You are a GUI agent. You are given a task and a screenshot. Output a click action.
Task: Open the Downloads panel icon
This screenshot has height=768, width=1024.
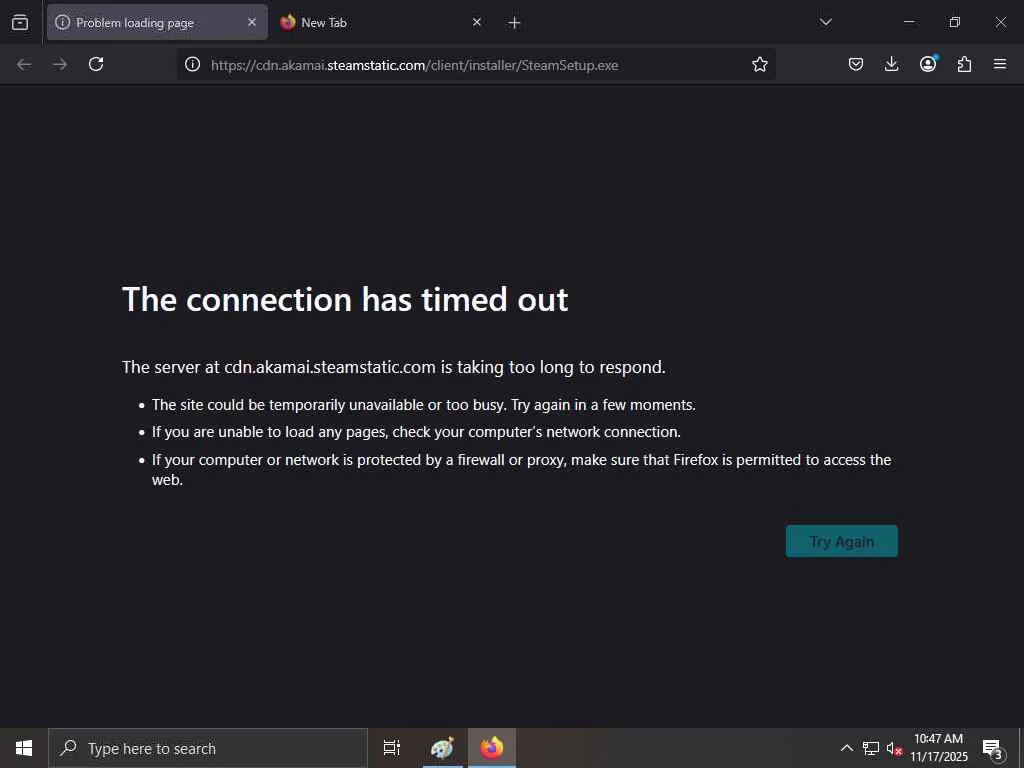tap(891, 64)
